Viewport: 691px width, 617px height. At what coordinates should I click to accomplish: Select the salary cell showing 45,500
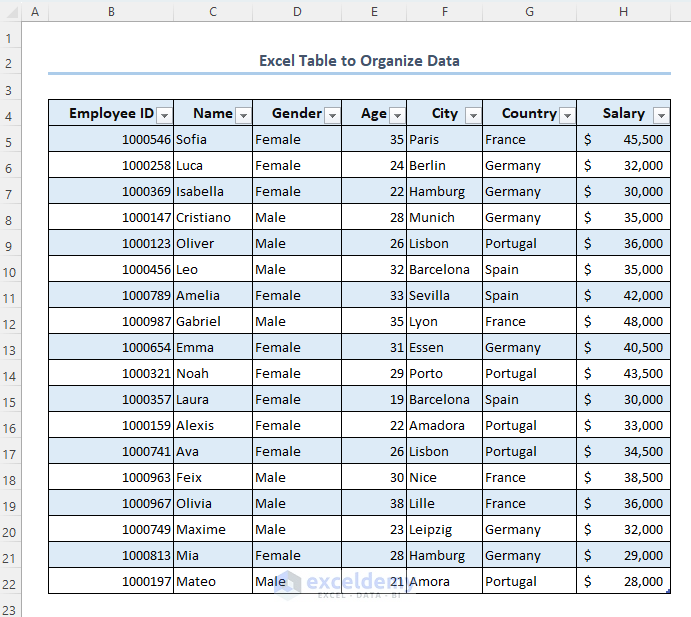pos(624,139)
